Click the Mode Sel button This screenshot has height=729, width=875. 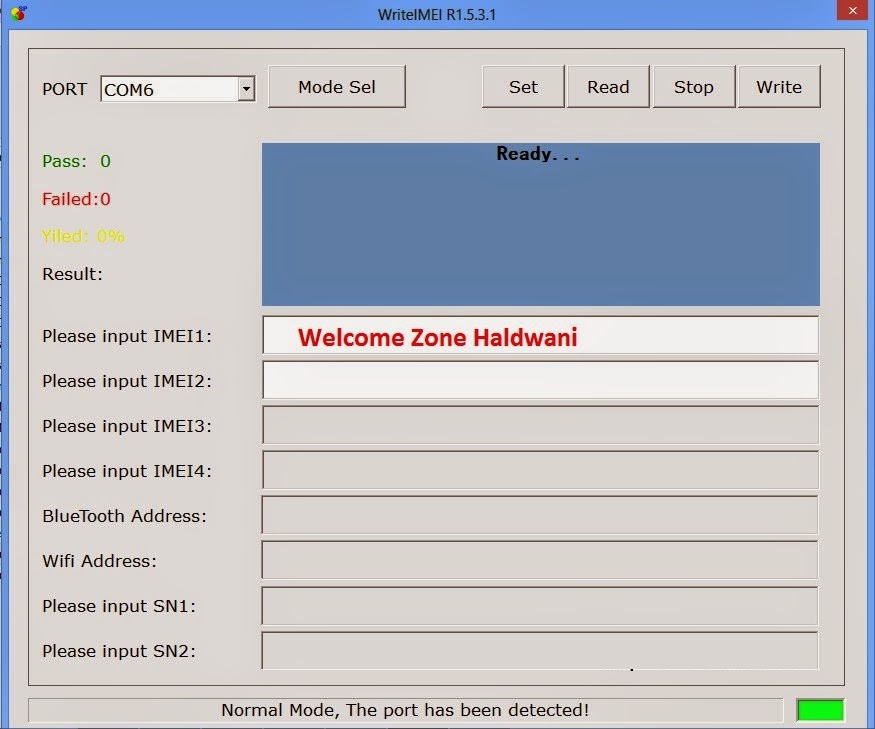[x=336, y=87]
